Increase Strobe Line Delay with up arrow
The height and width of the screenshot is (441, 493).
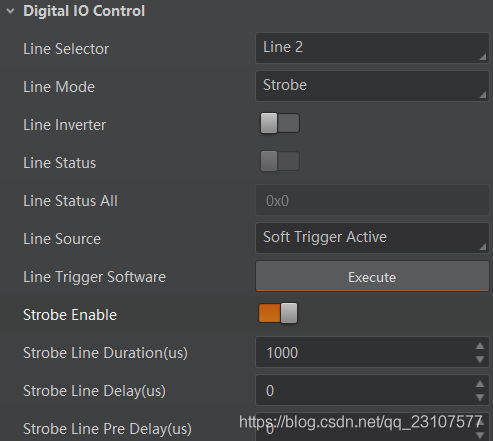tap(480, 384)
